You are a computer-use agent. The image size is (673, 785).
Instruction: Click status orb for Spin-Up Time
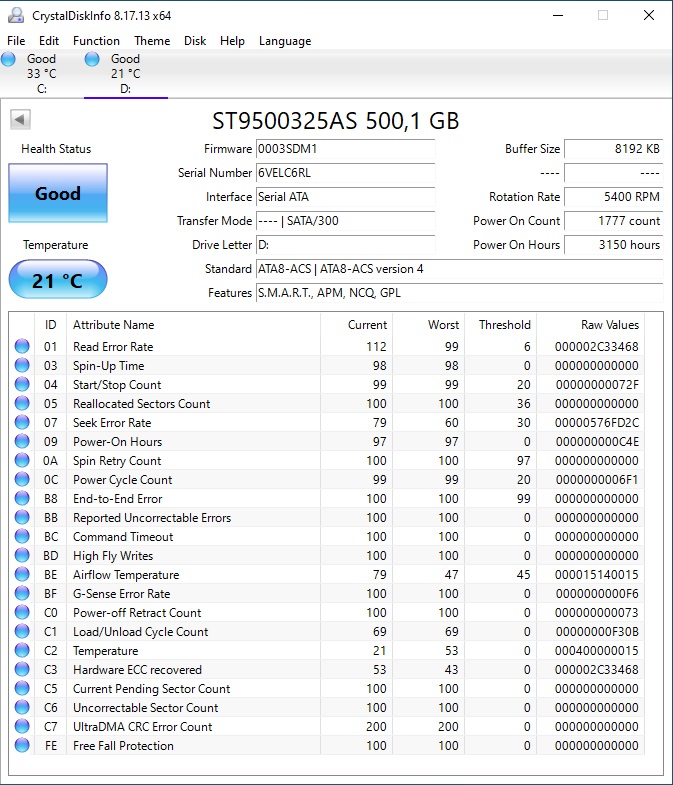(x=22, y=365)
